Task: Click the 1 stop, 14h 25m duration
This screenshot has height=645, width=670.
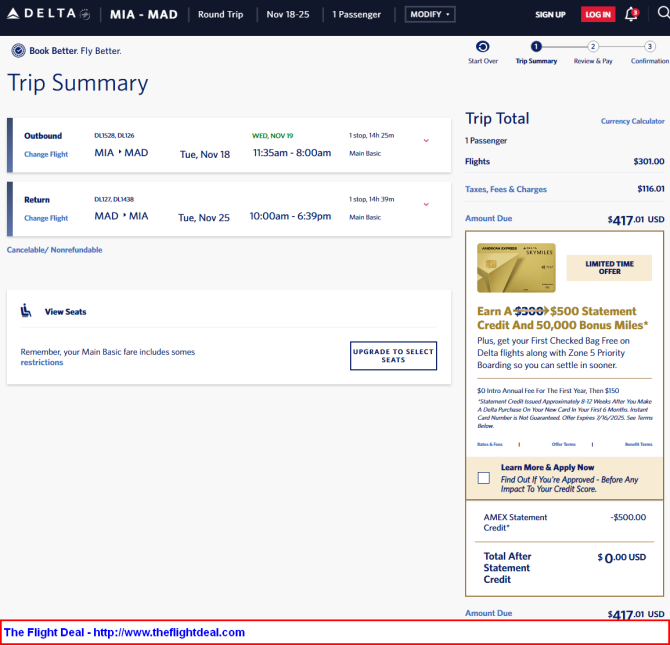Action: coord(372,135)
